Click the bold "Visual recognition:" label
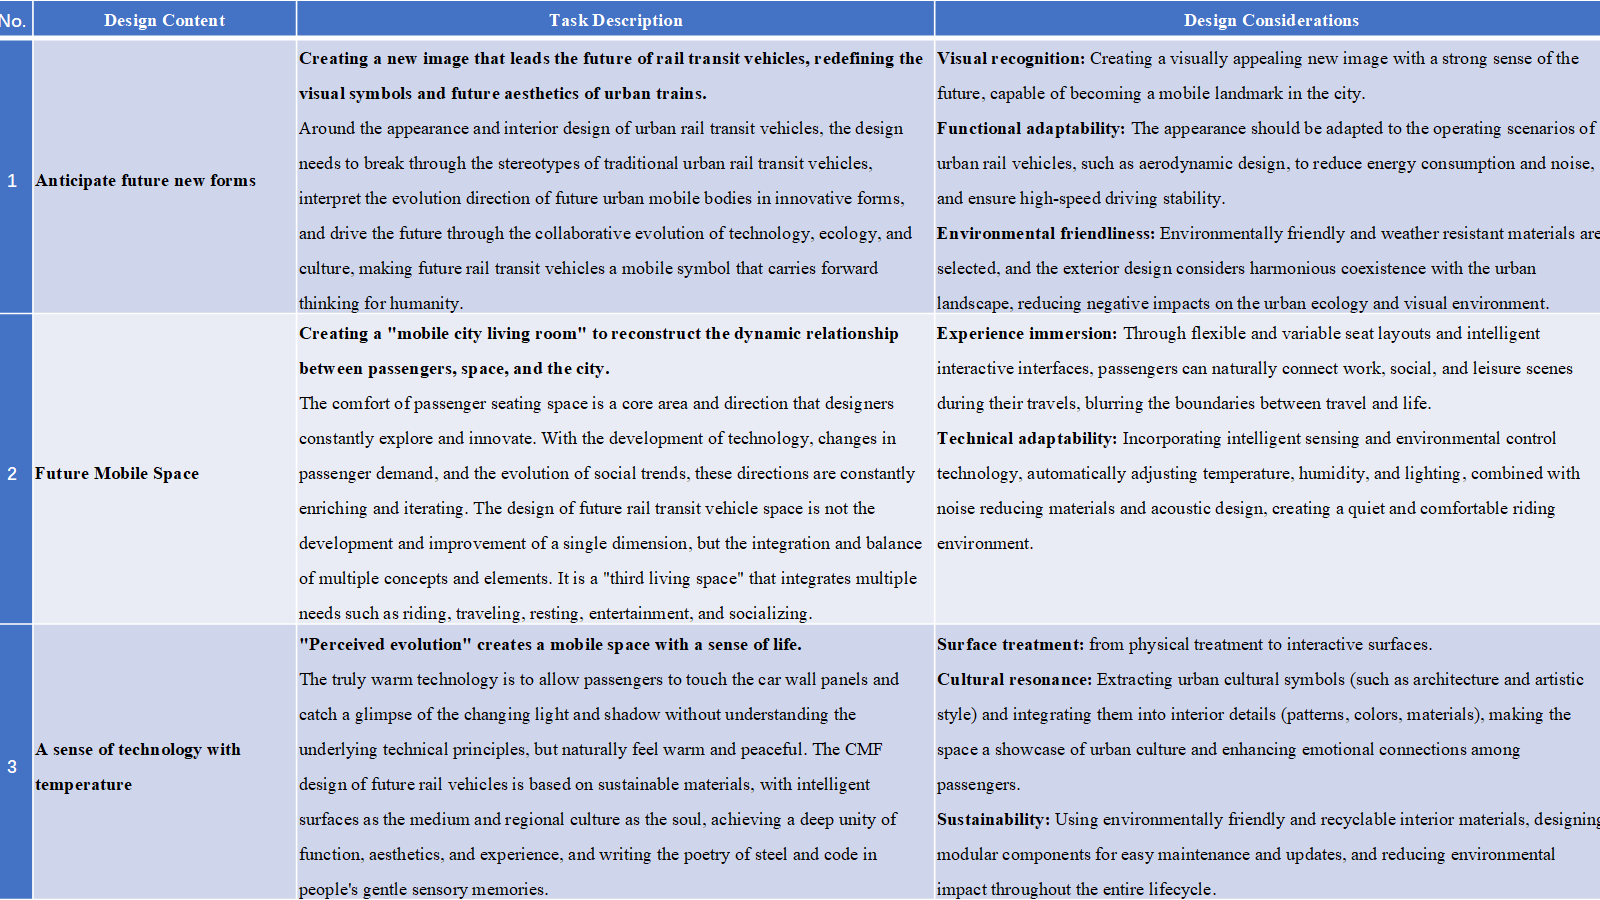This screenshot has width=1600, height=900. tap(1010, 59)
